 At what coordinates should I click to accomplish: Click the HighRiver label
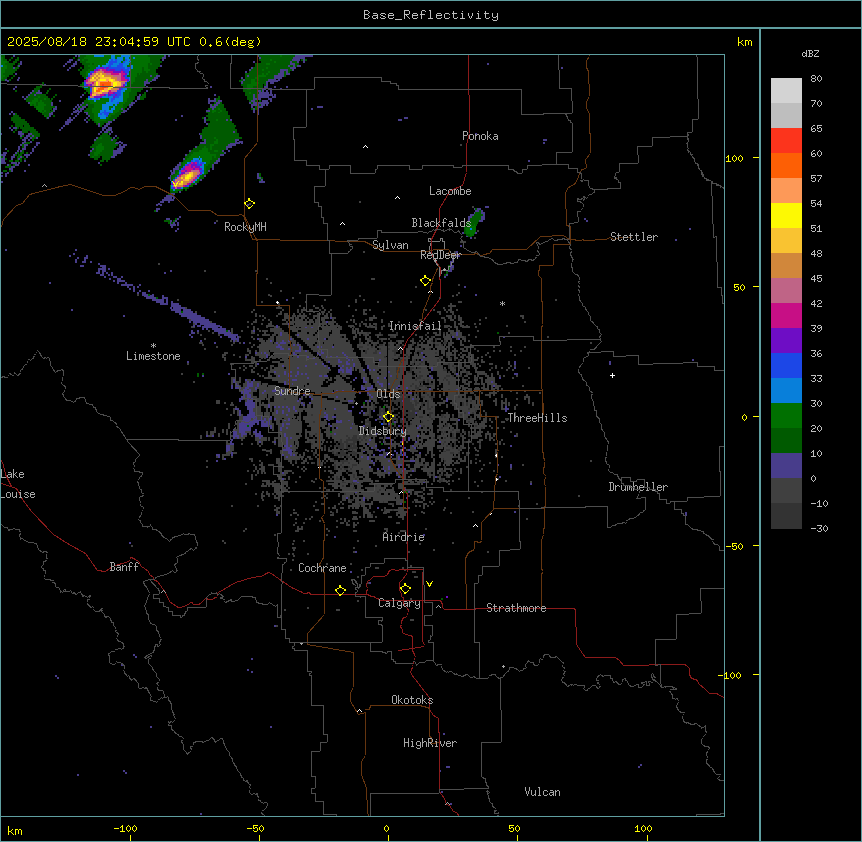(x=430, y=743)
